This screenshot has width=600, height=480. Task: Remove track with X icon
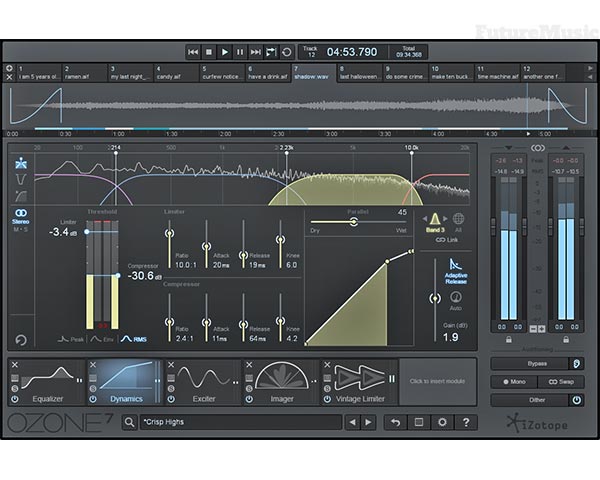10,77
